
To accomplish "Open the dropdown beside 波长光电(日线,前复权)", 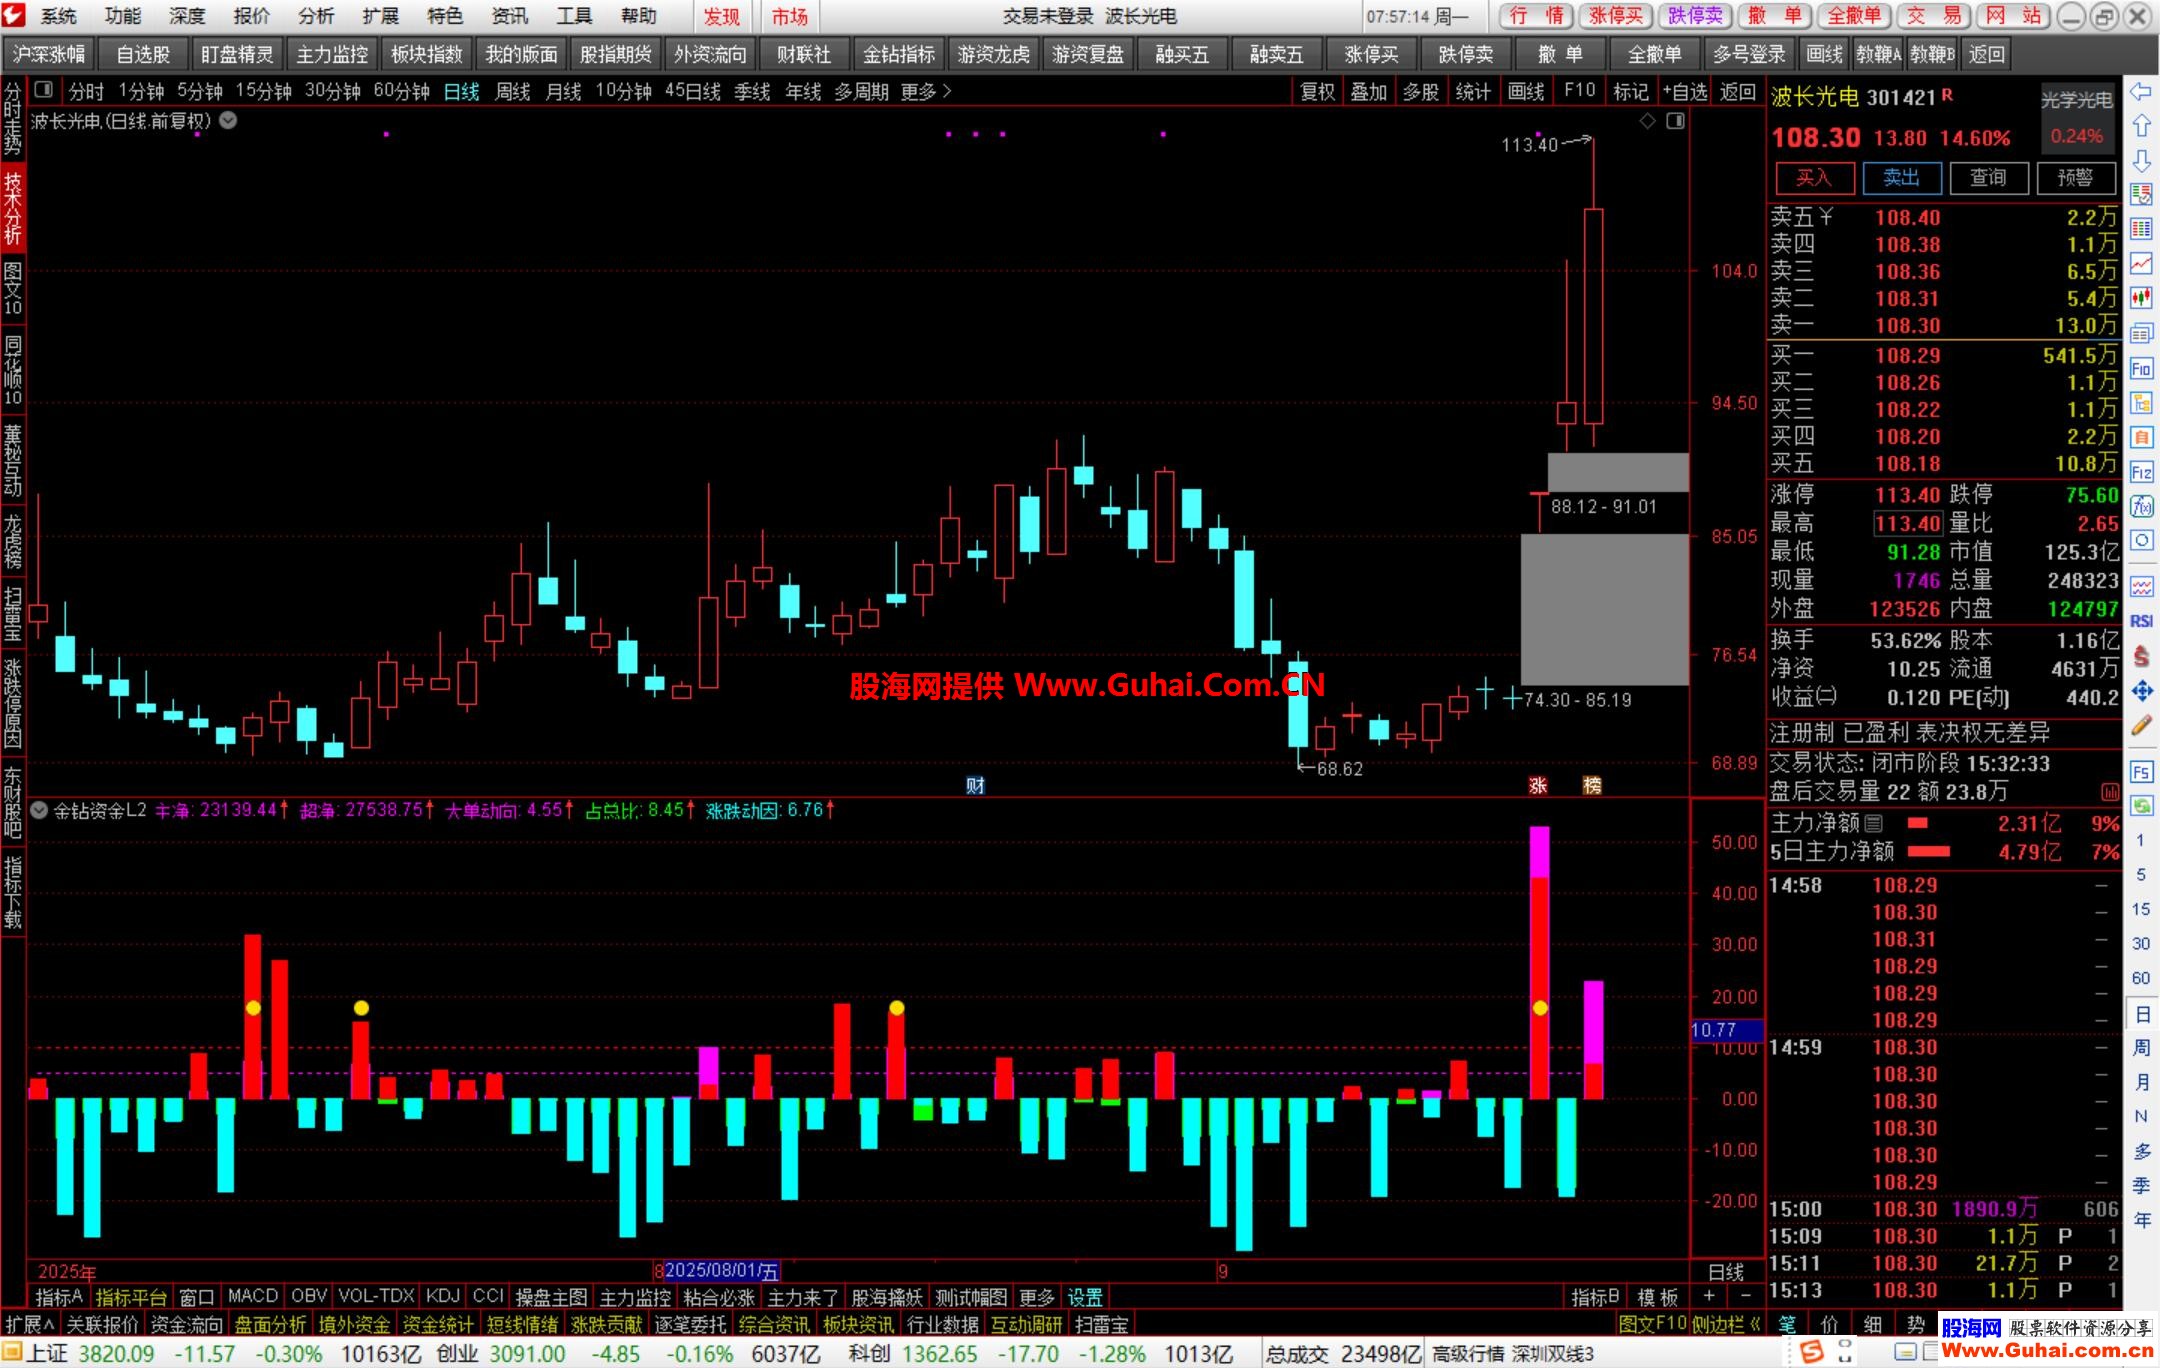I will pyautogui.click(x=228, y=120).
